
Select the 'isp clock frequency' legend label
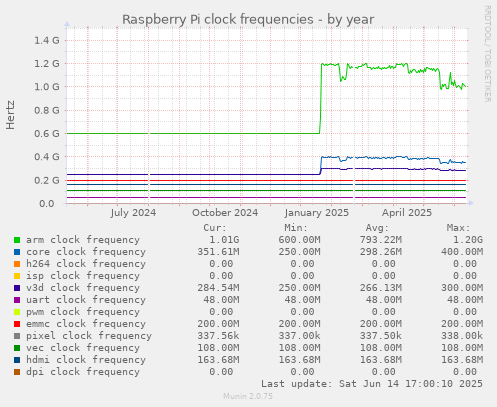(83, 276)
